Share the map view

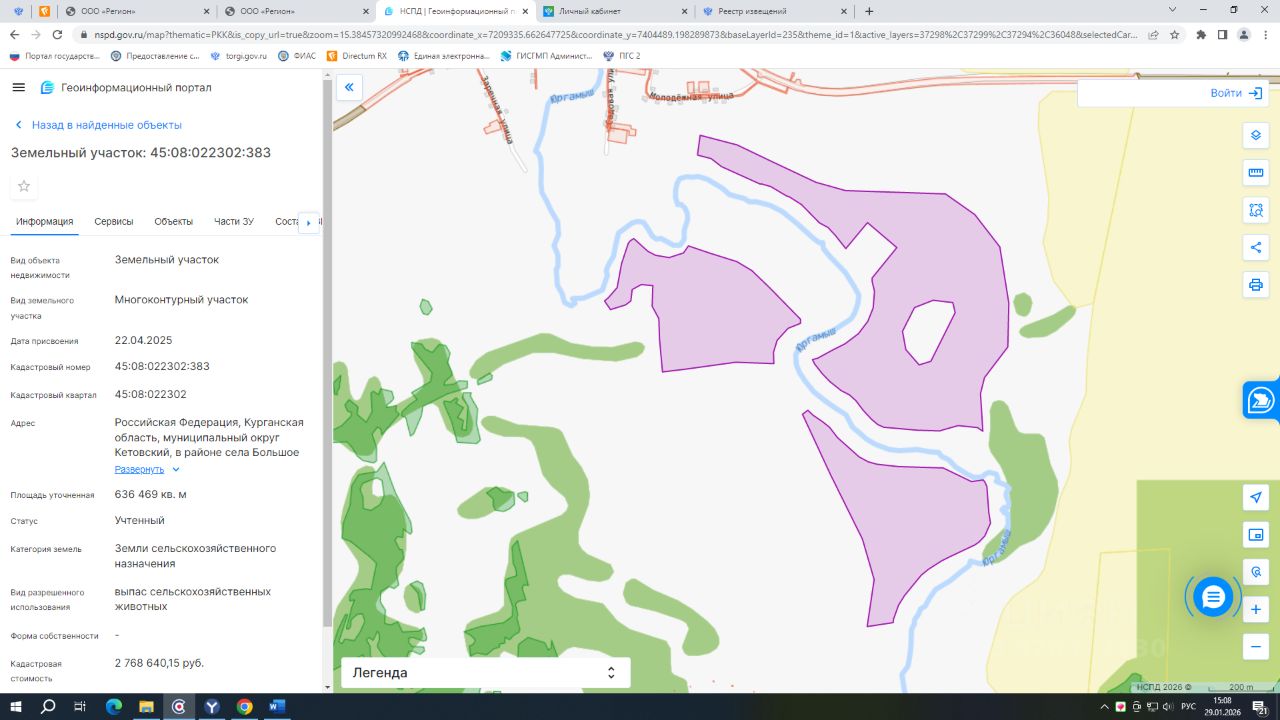click(x=1256, y=247)
